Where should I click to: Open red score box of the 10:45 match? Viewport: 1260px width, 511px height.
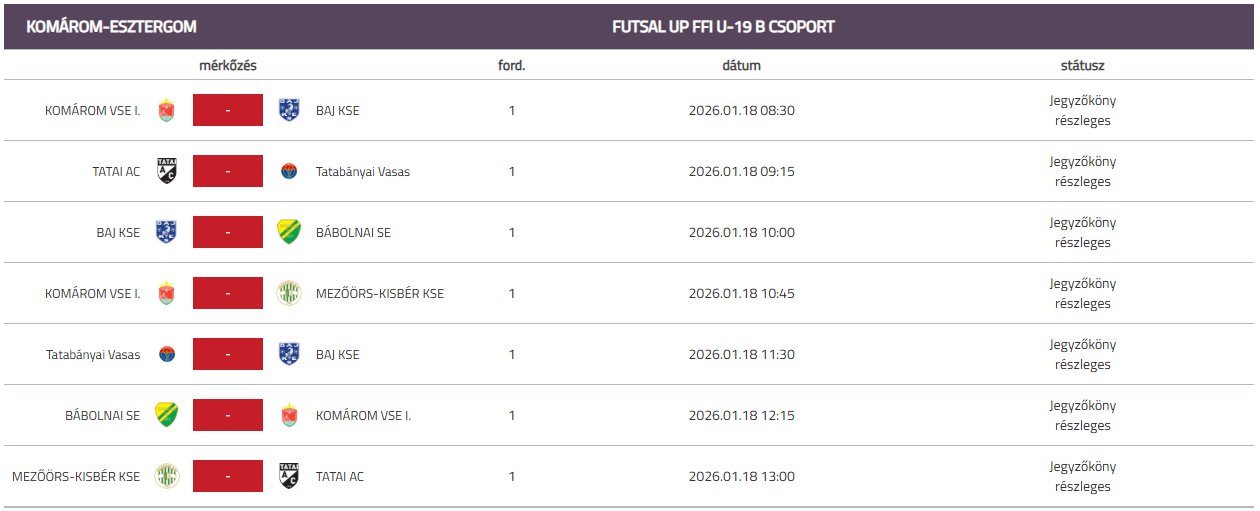click(228, 293)
